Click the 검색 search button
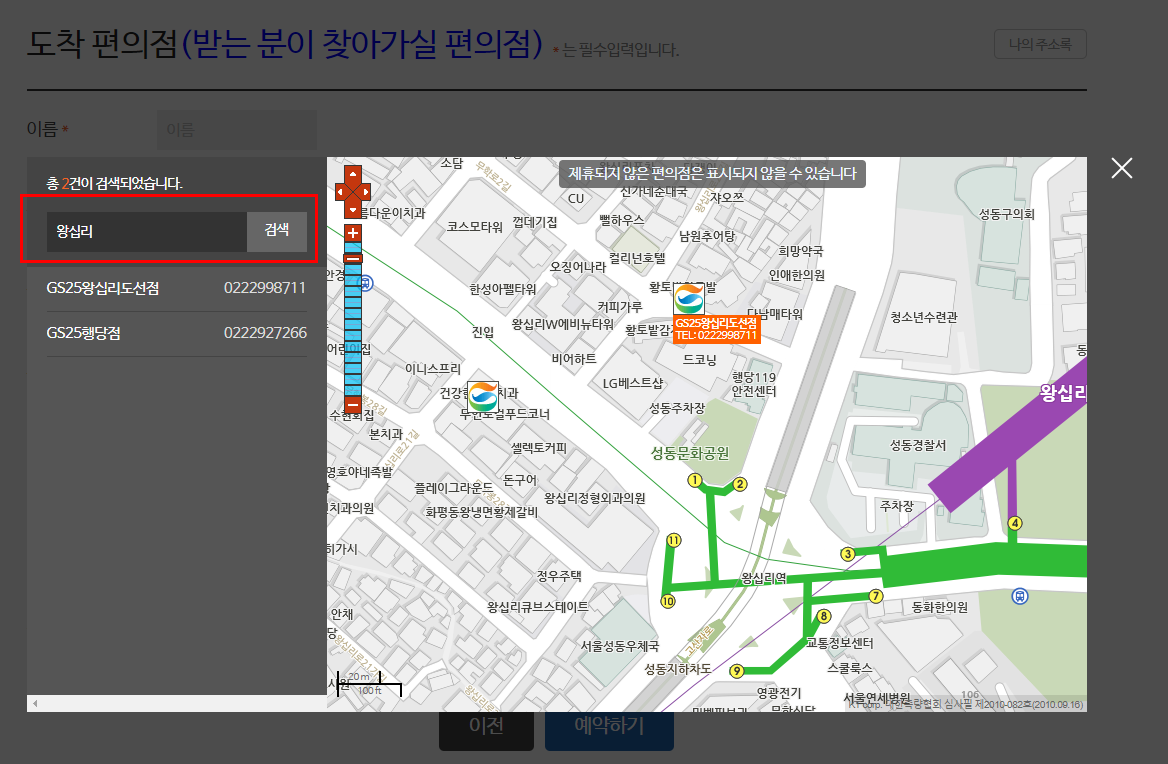Image resolution: width=1168 pixels, height=764 pixels. point(277,232)
